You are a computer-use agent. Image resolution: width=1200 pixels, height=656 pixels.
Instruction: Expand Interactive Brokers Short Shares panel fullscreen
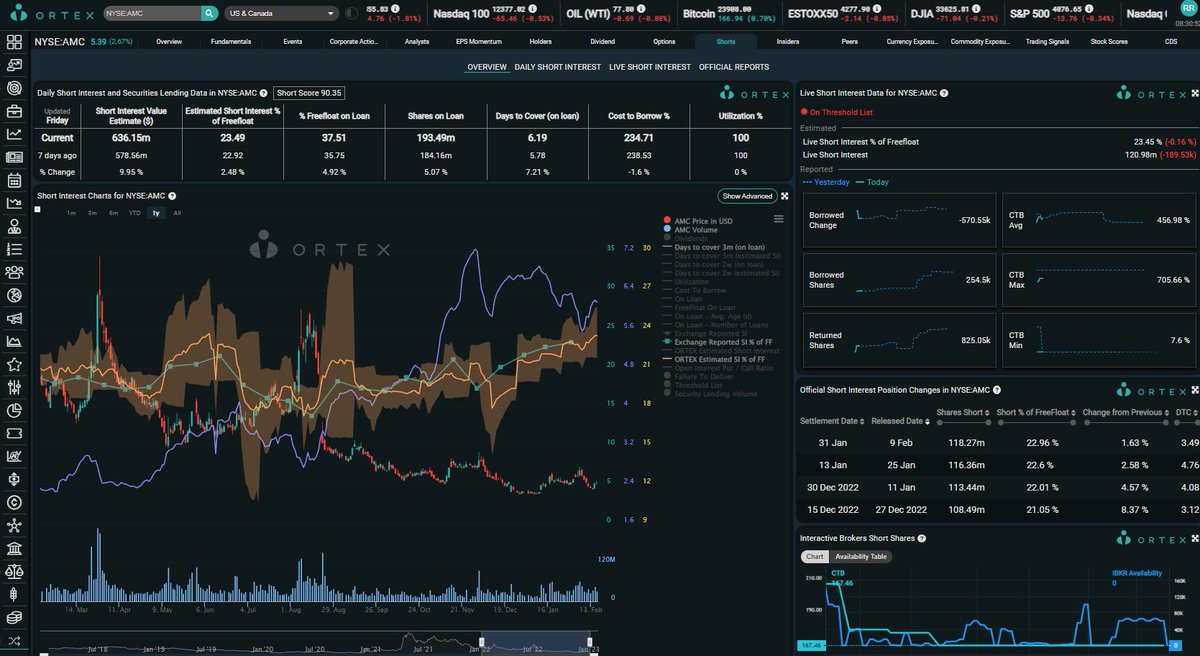1194,538
